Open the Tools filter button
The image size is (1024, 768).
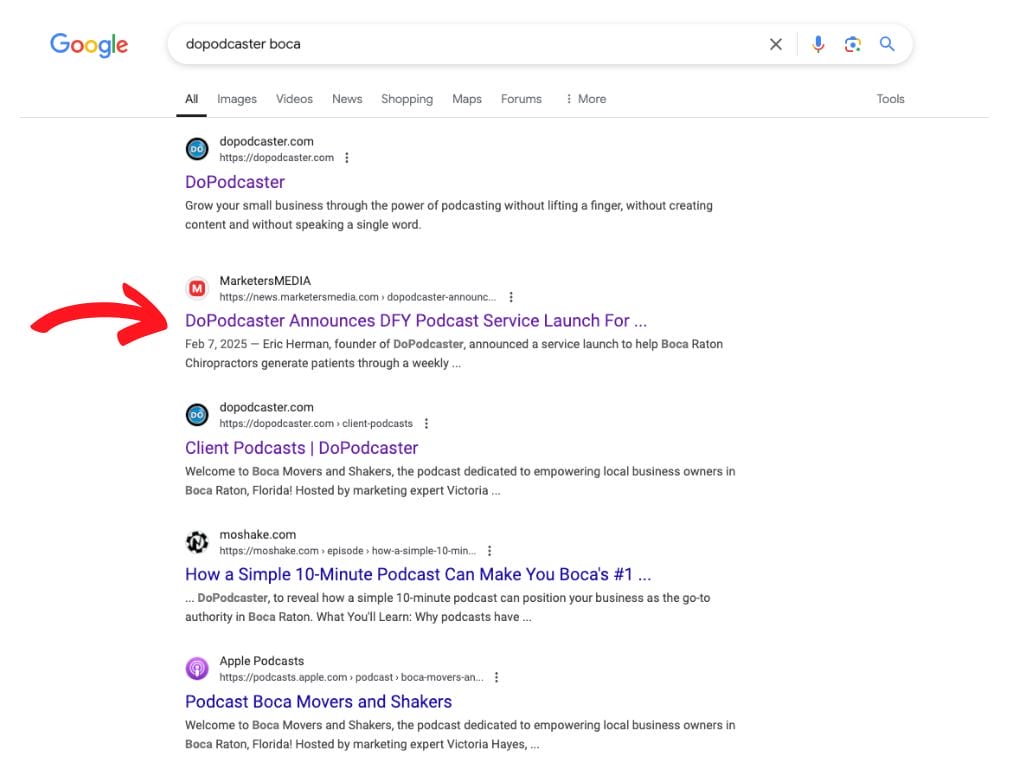point(890,99)
